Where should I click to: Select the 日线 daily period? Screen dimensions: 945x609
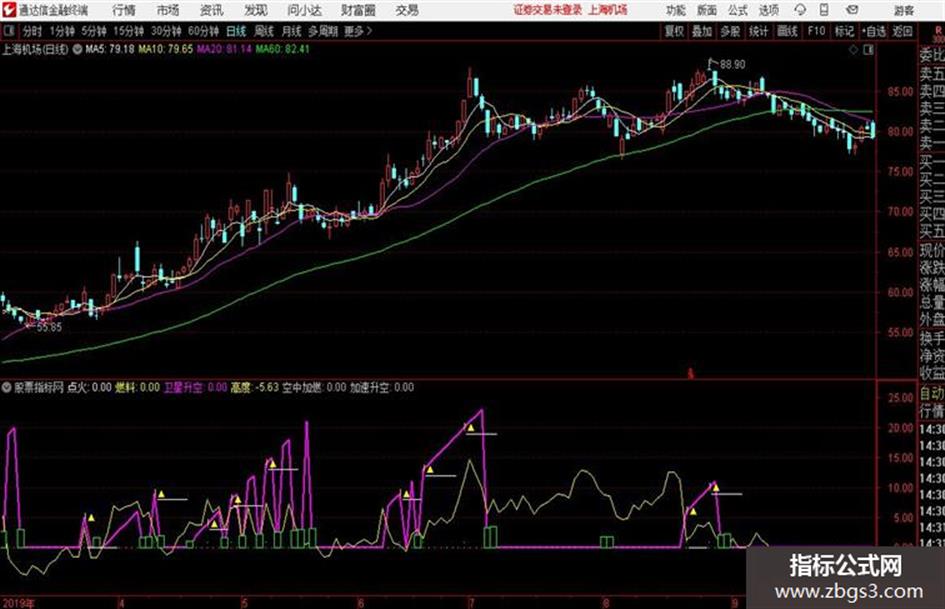236,31
